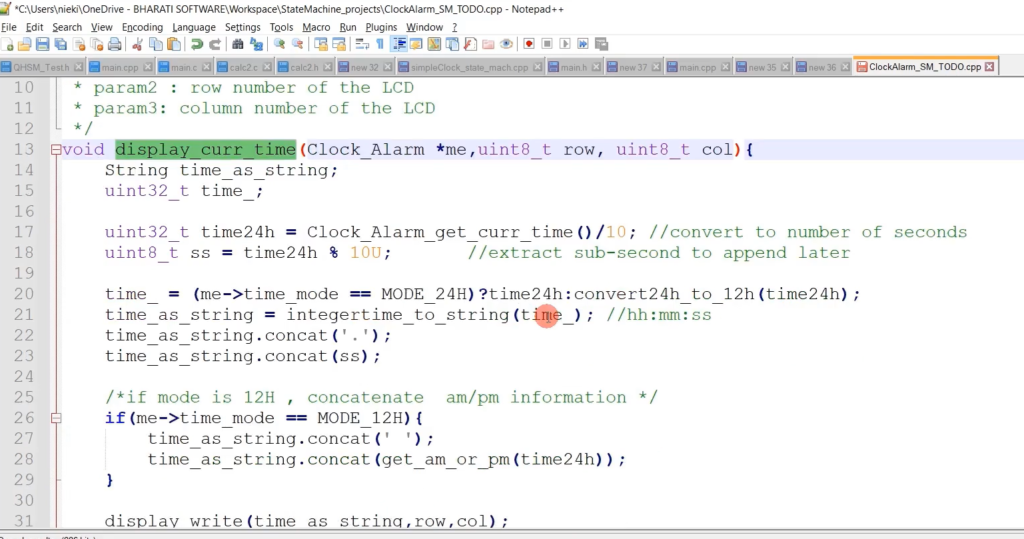Toggle Word wrap in the toolbar
The image size is (1024, 539).
tap(360, 44)
